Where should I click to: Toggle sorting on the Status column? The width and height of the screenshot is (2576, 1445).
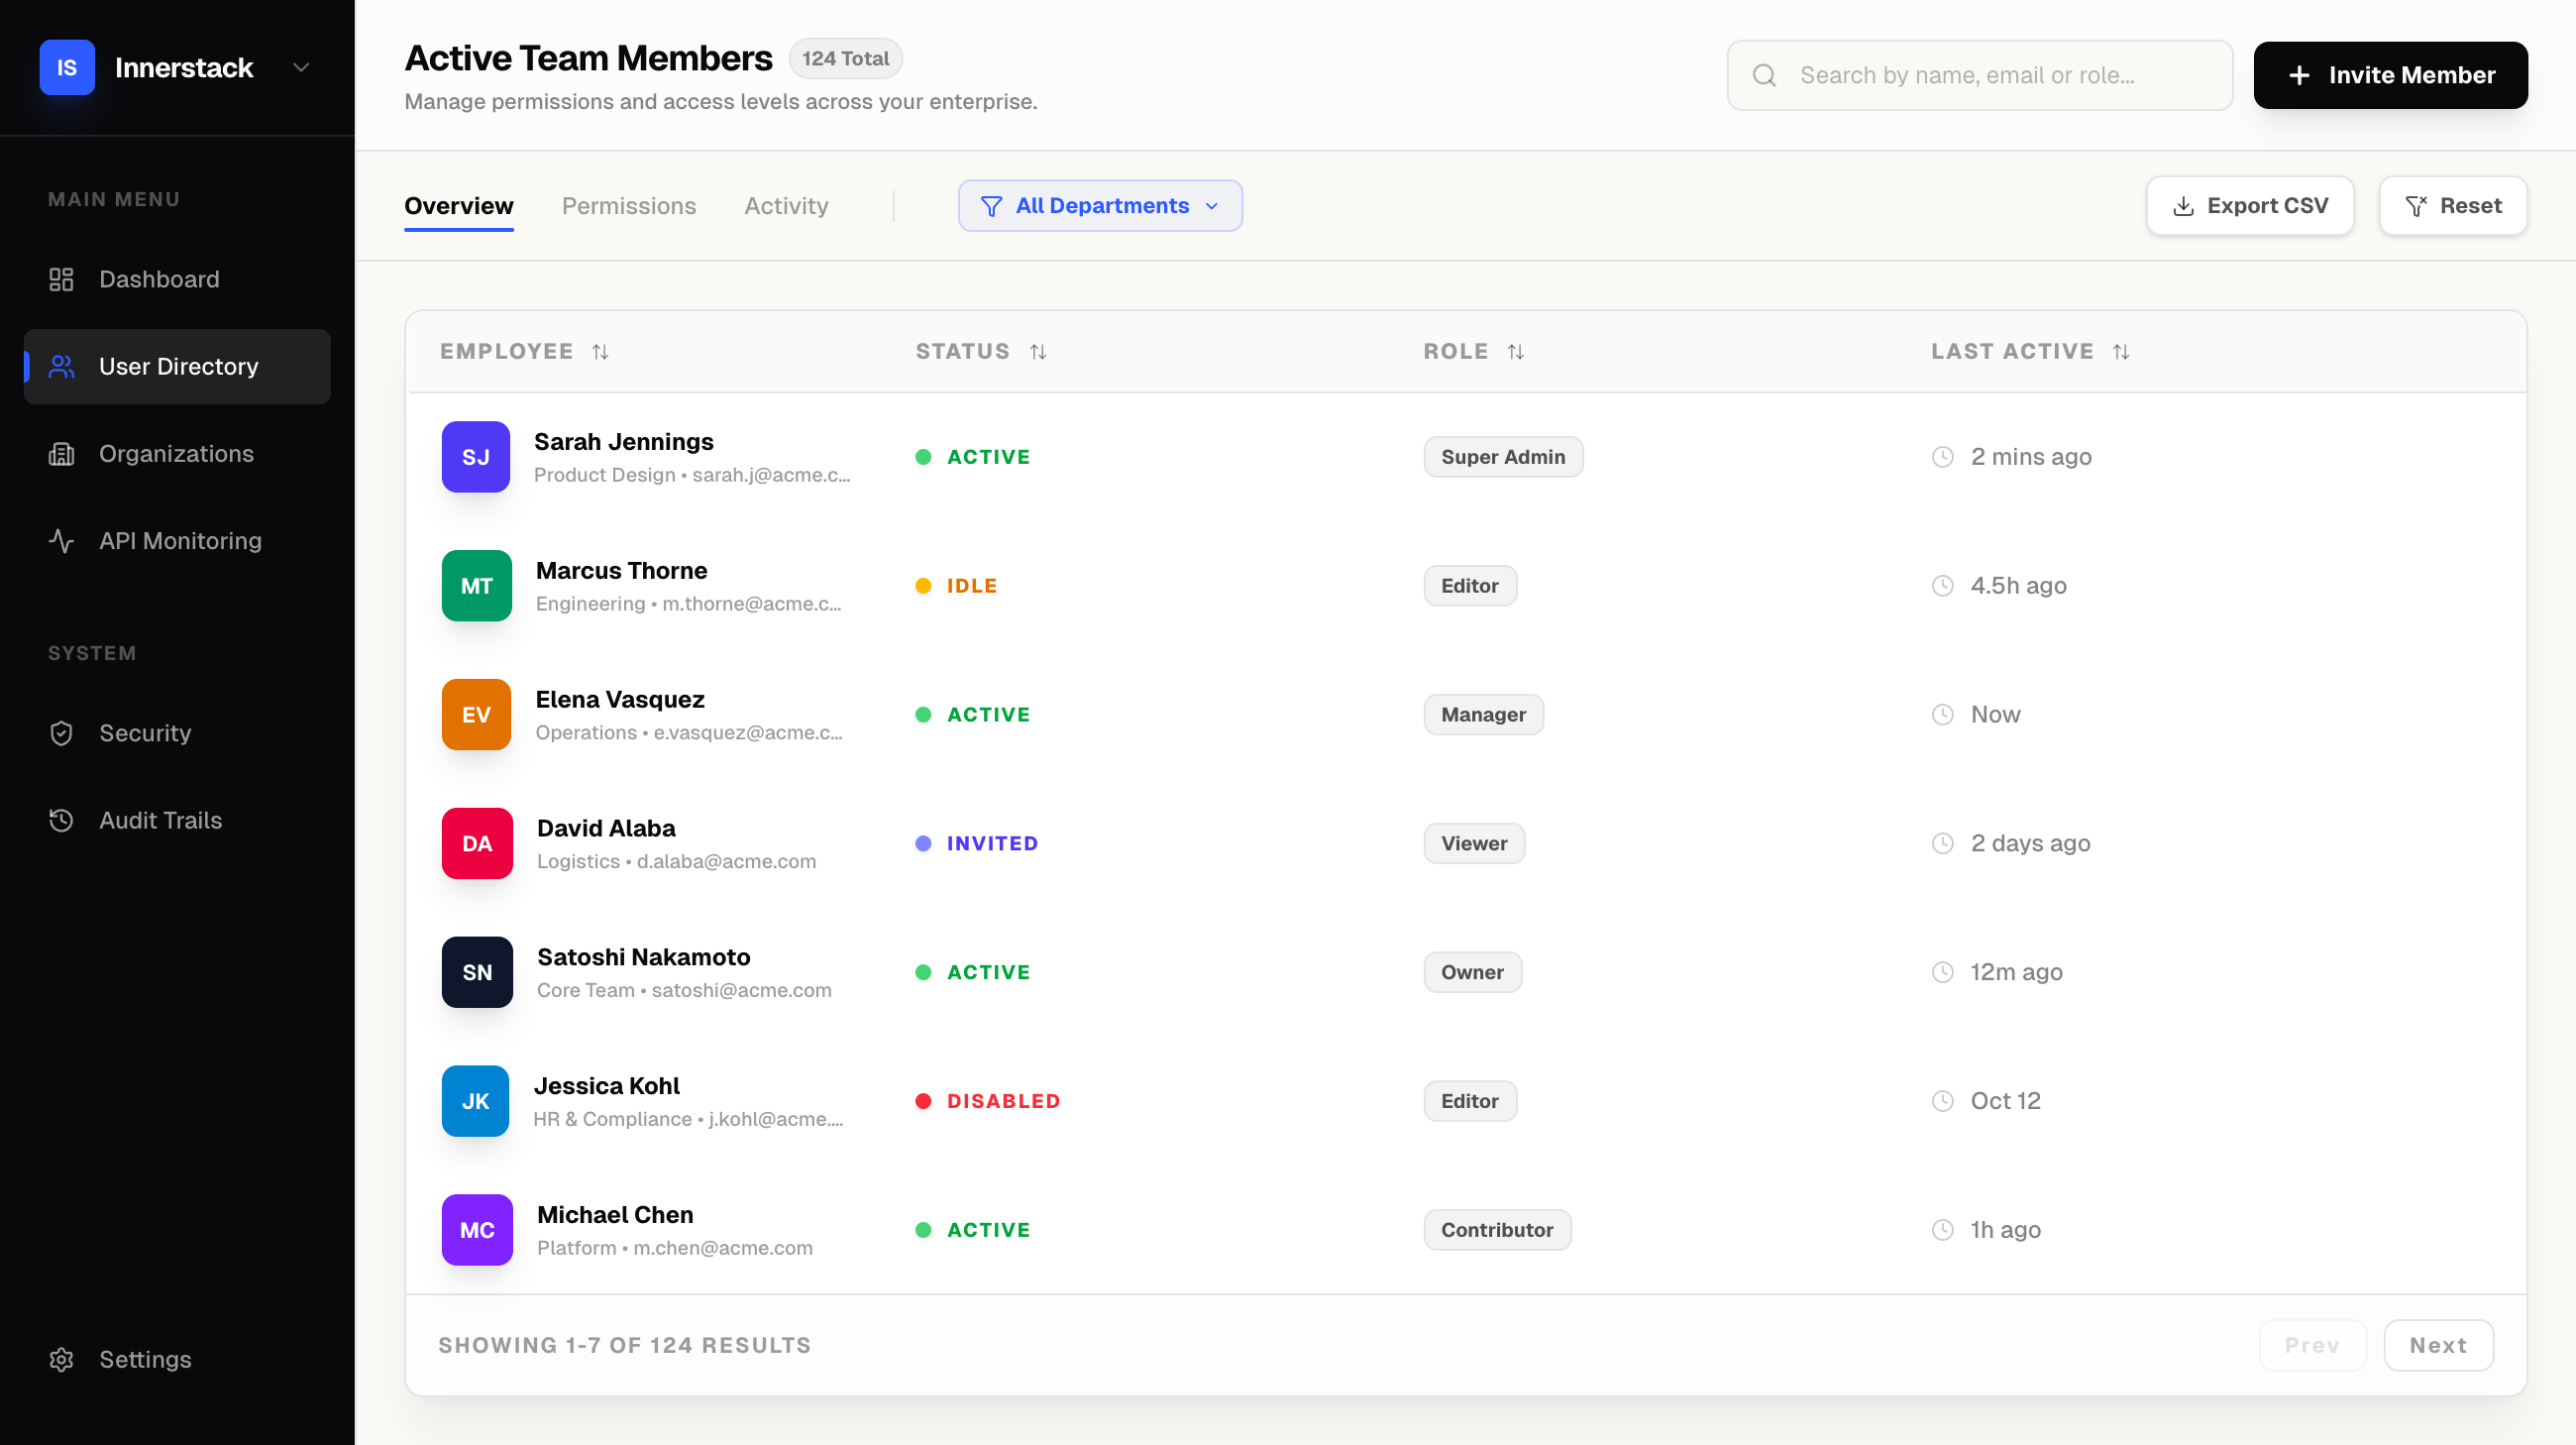tap(1038, 351)
